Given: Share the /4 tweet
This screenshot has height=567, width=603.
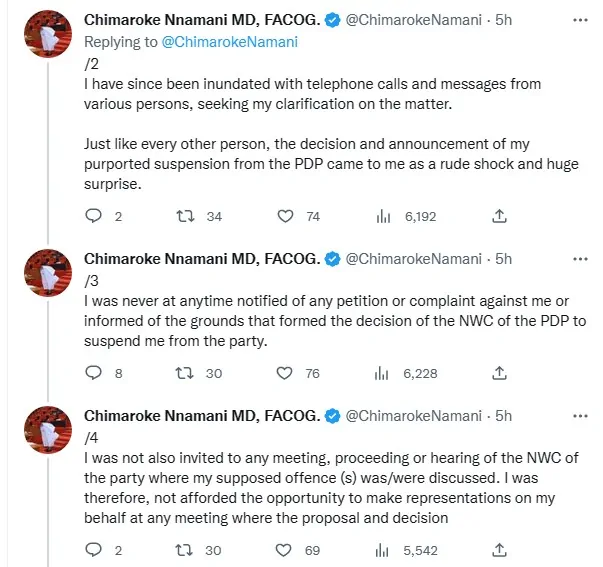Looking at the screenshot, I should click(500, 549).
